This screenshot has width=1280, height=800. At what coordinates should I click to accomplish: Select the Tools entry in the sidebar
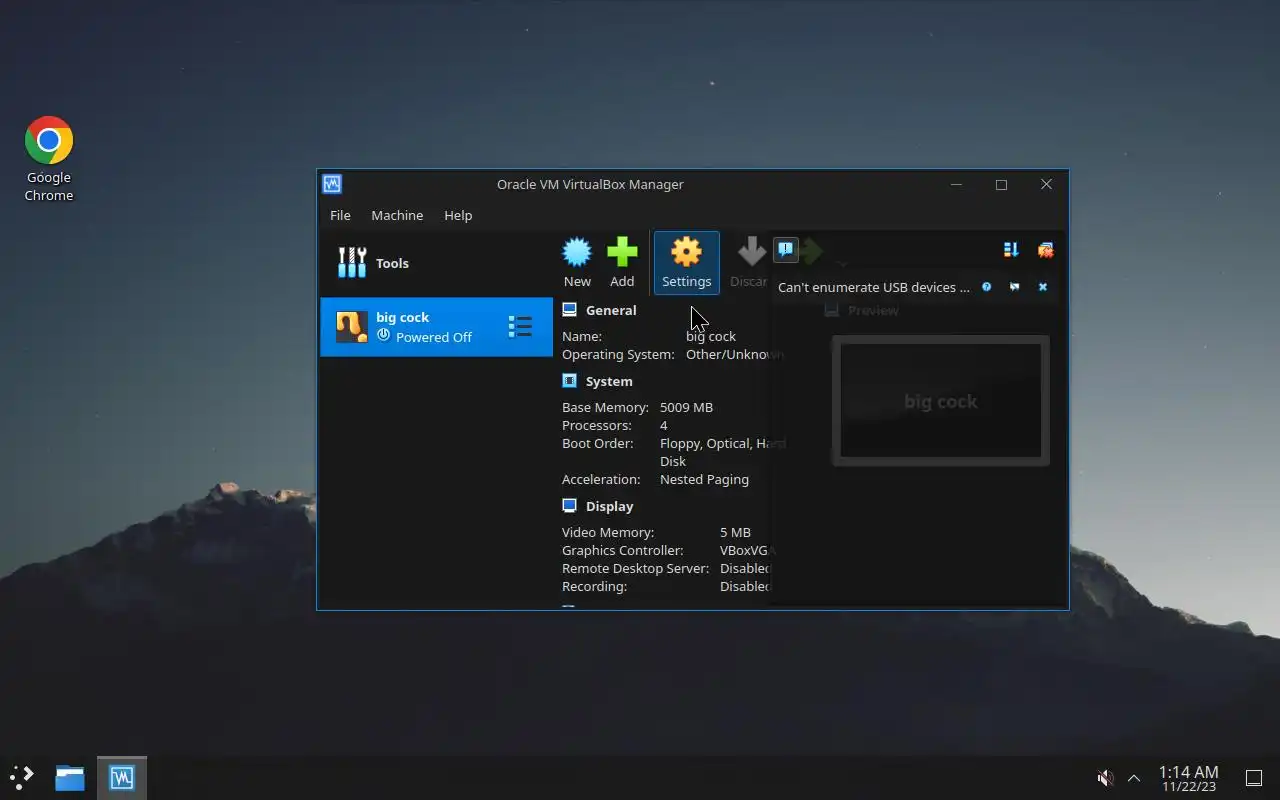click(436, 263)
